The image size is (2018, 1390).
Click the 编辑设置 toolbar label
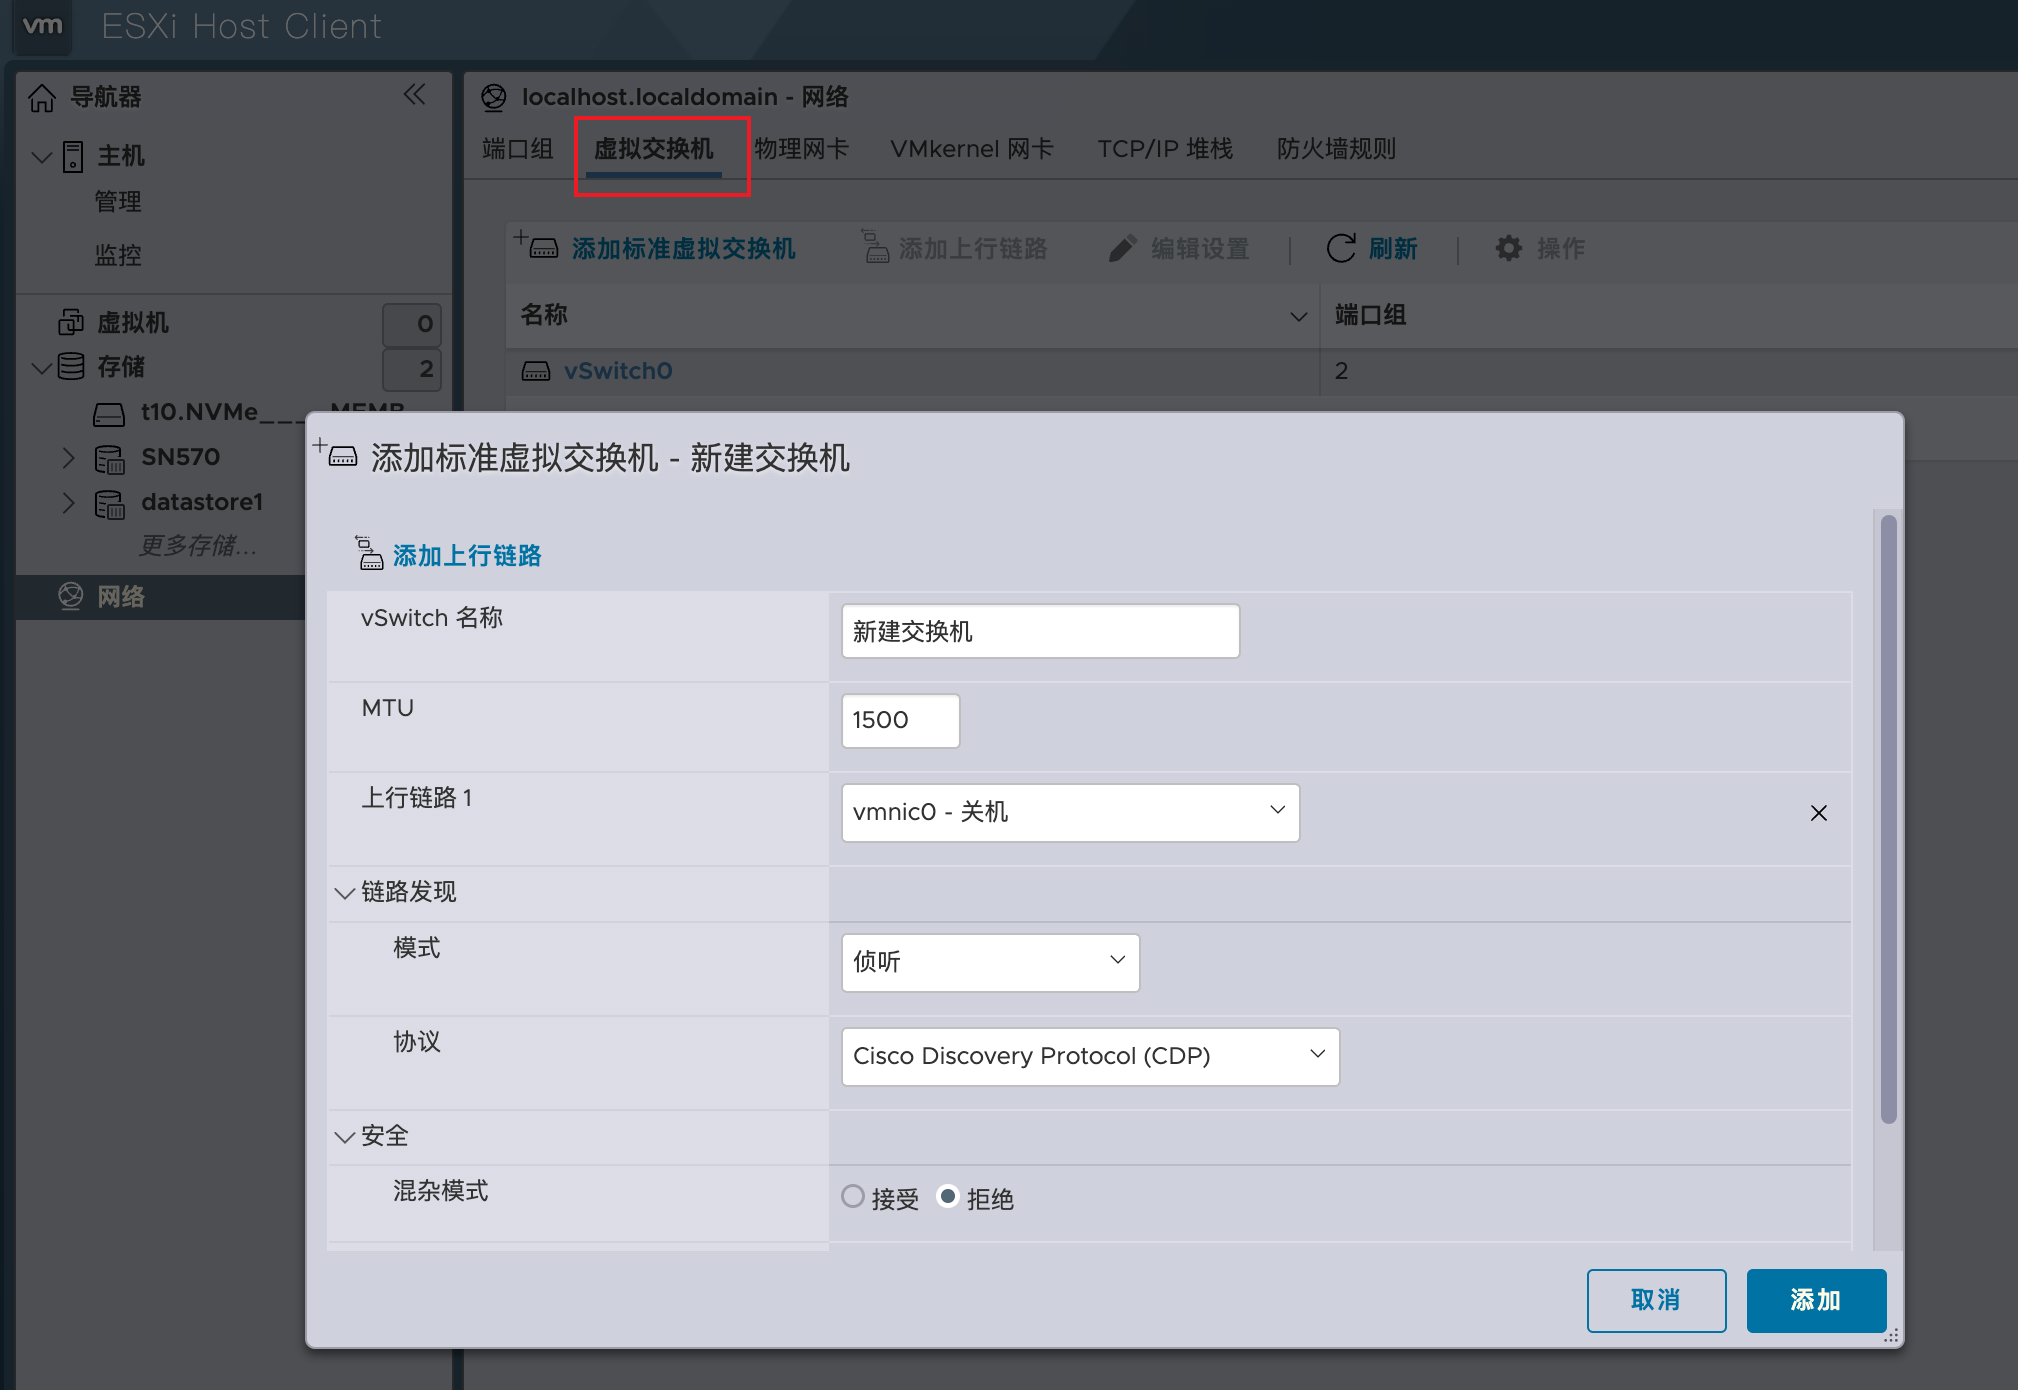pos(1200,248)
